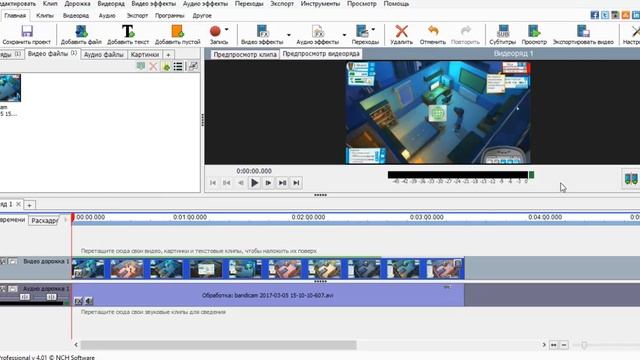The image size is (640, 360).
Task: Switch to the Клипы ribbon tab
Action: click(44, 16)
